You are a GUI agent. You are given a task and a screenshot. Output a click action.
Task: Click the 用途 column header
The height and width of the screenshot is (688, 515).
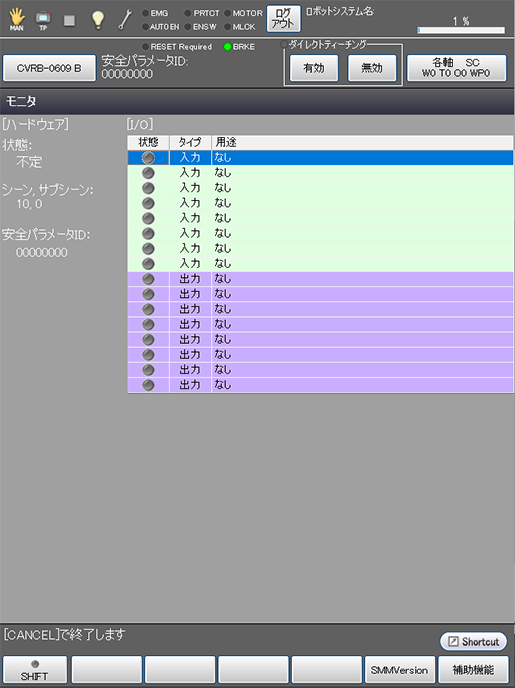click(362, 142)
